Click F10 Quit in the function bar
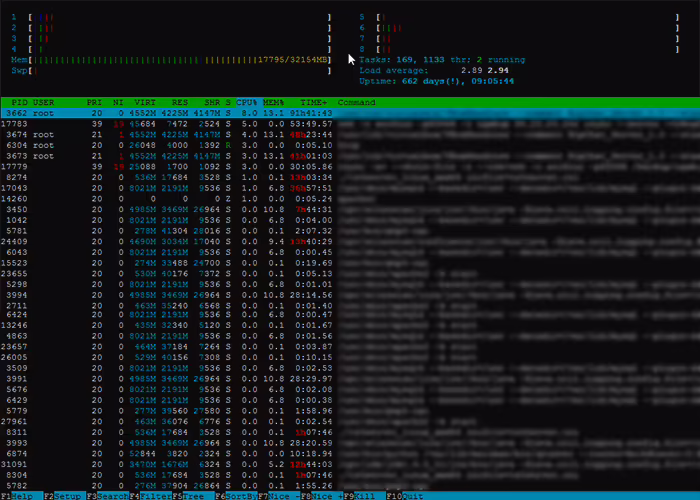 (408, 495)
